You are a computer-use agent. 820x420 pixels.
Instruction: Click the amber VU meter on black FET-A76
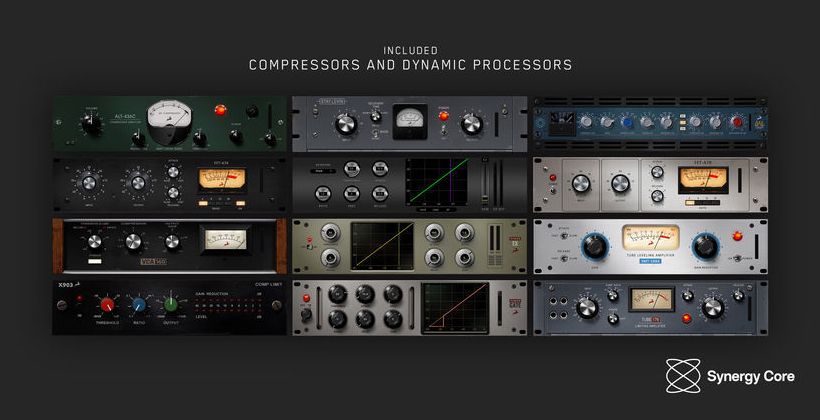pyautogui.click(x=222, y=180)
